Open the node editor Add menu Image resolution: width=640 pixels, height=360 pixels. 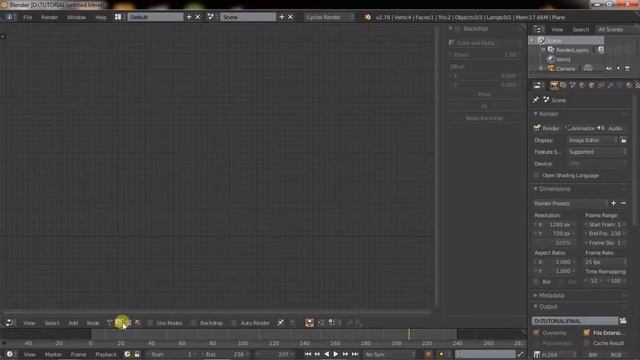pos(73,323)
